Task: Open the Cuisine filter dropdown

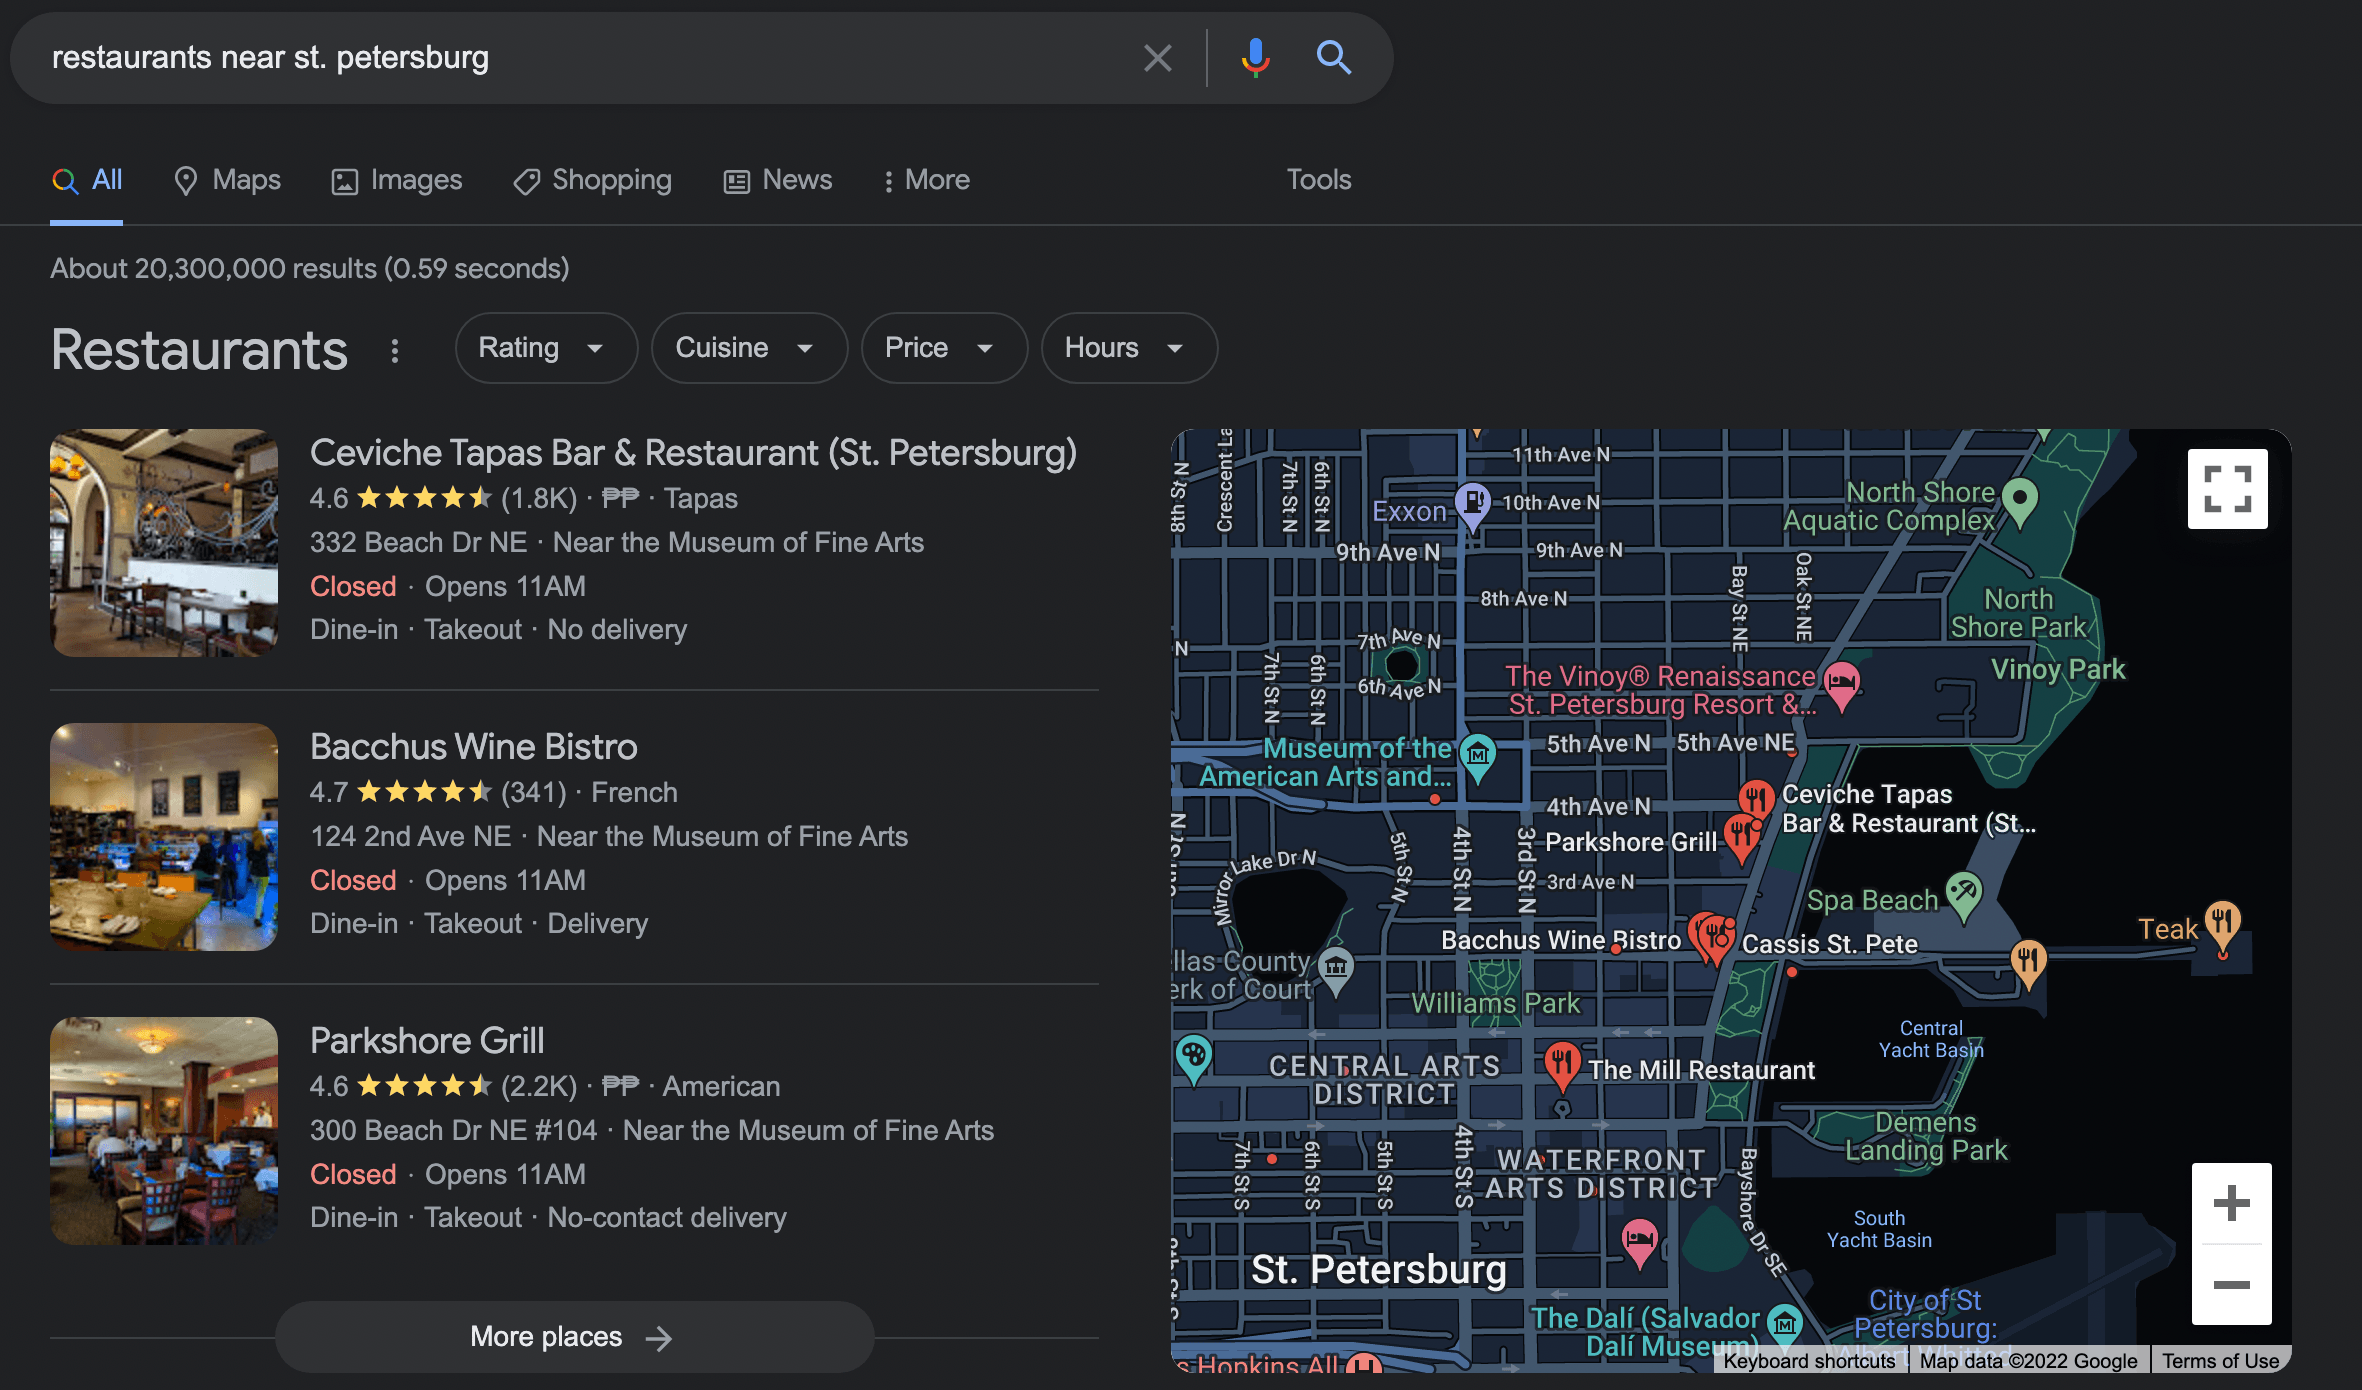Action: point(749,348)
